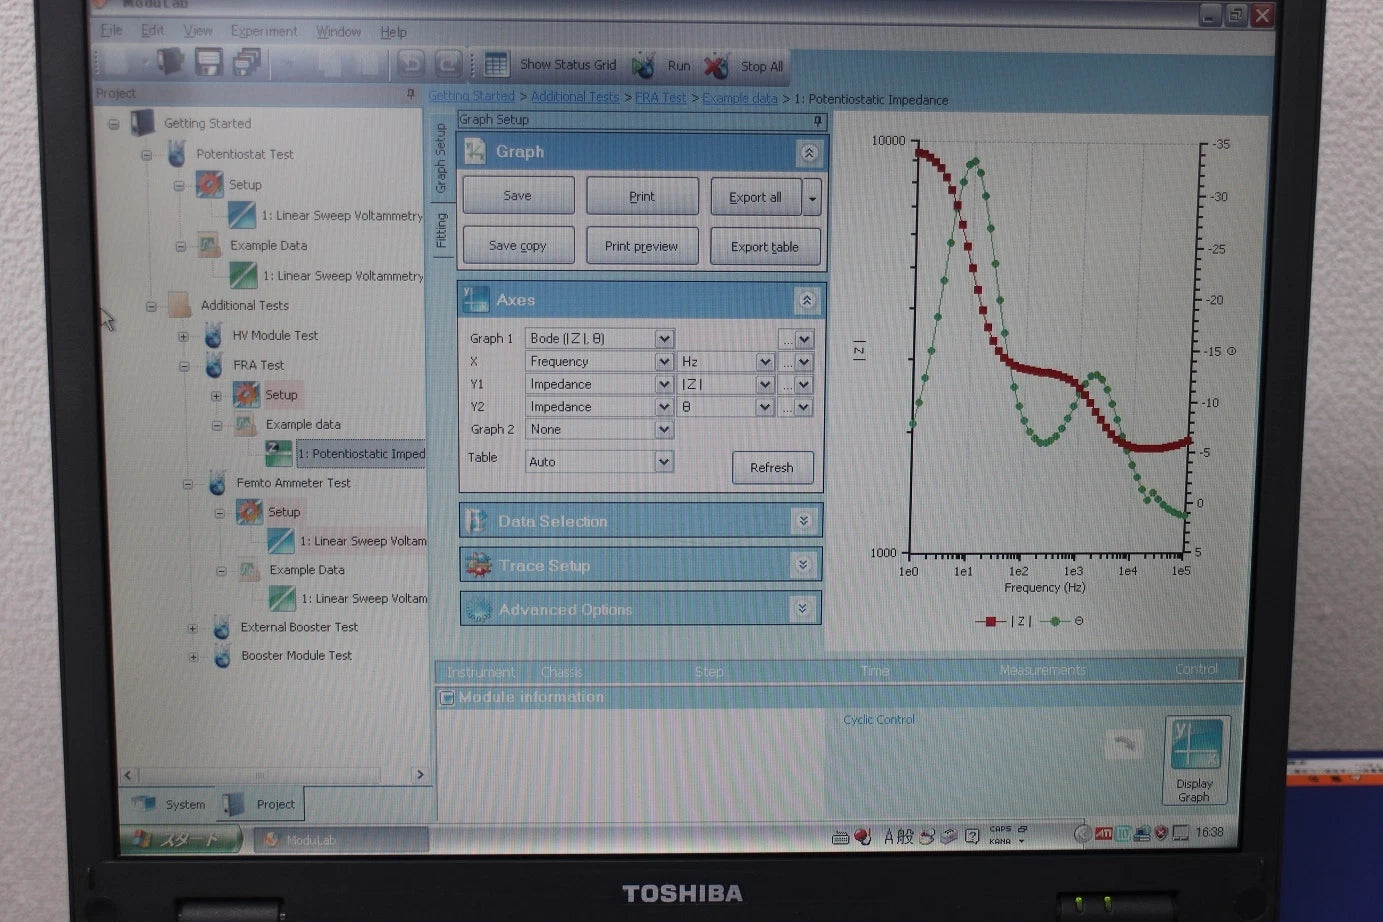Viewport: 1383px width, 922px height.
Task: Open the Hz units dropdown
Action: click(765, 362)
